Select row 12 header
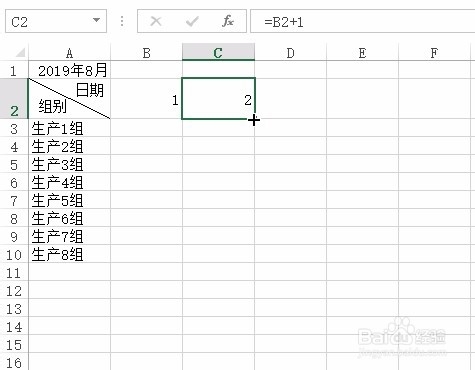The image size is (475, 370). (x=14, y=290)
